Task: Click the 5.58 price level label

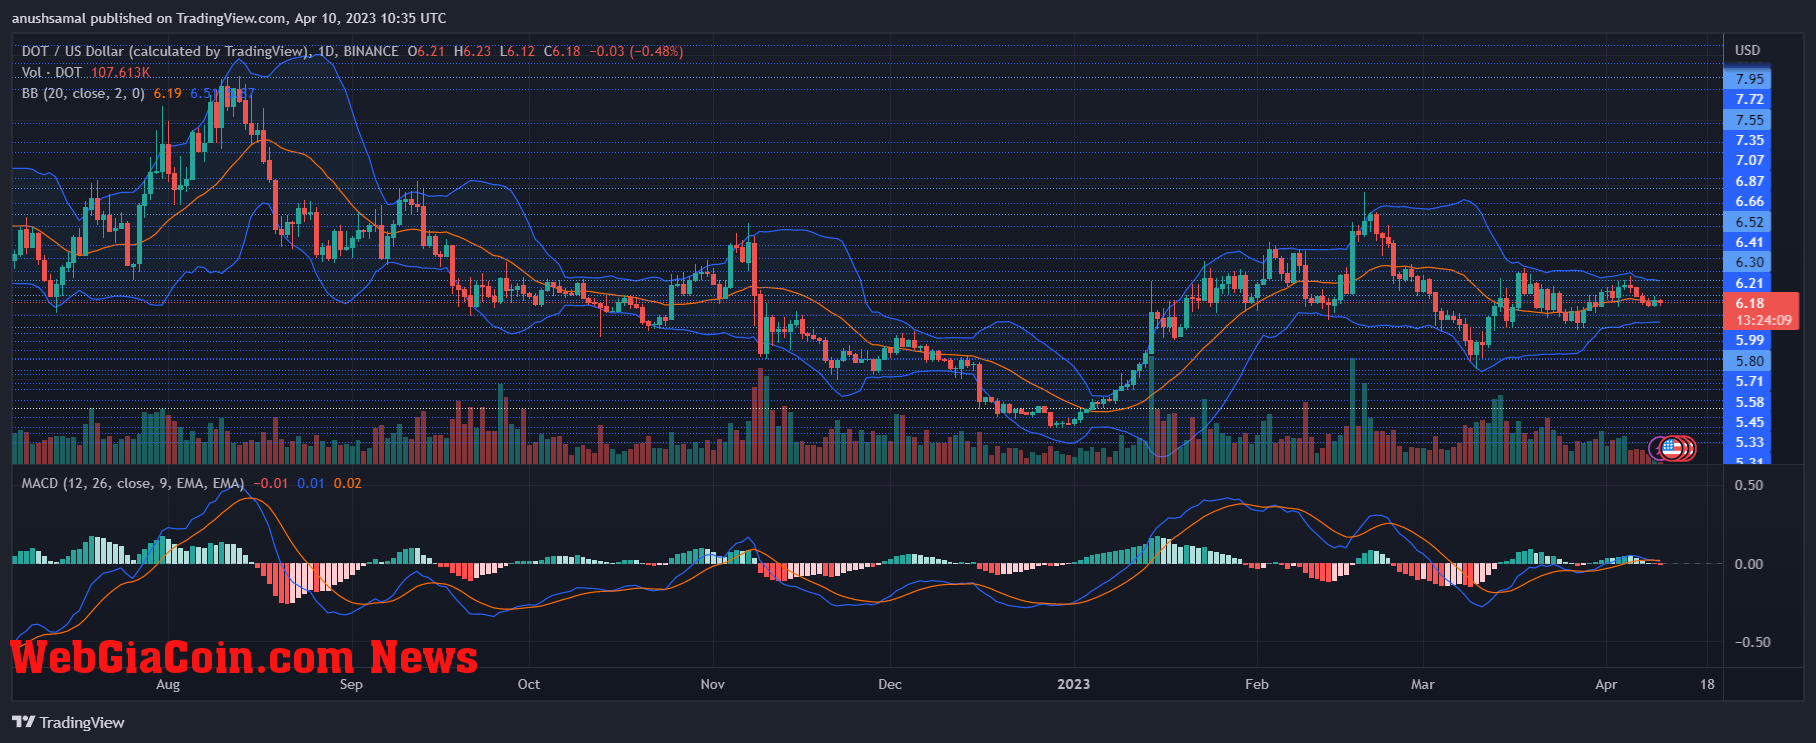Action: tap(1749, 402)
